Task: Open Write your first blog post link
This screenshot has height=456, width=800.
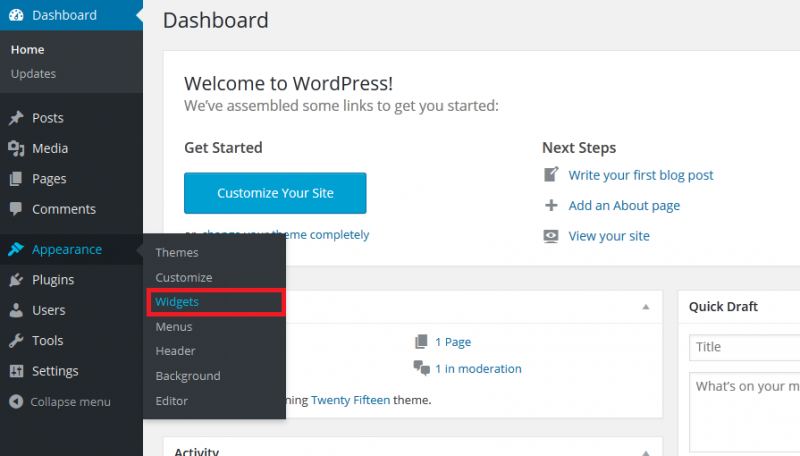Action: (x=641, y=175)
